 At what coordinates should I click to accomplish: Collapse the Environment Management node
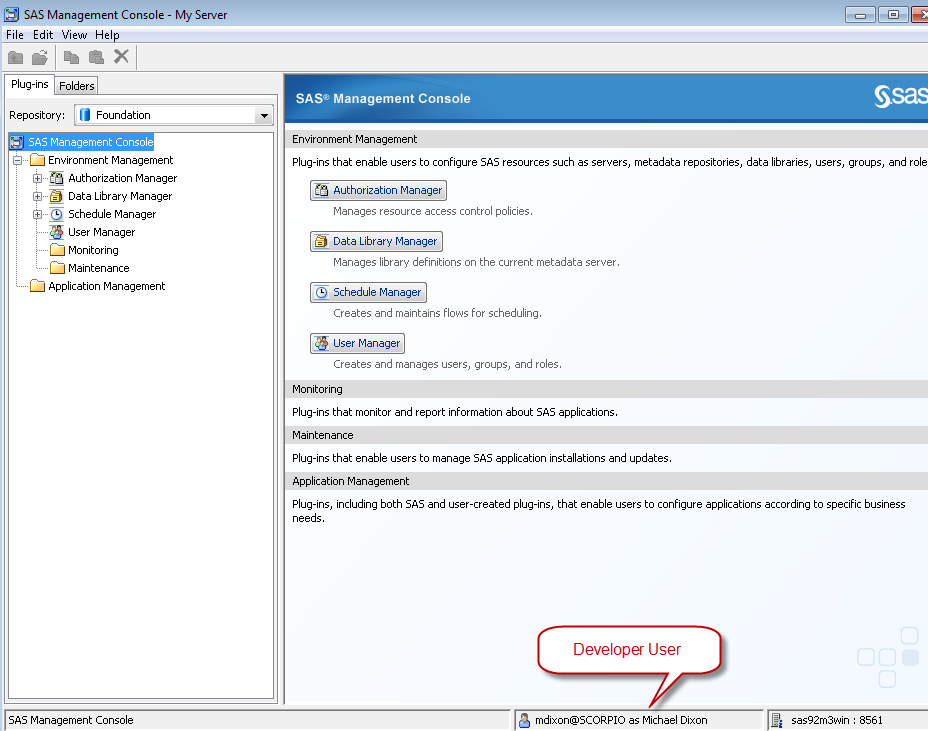(17, 160)
